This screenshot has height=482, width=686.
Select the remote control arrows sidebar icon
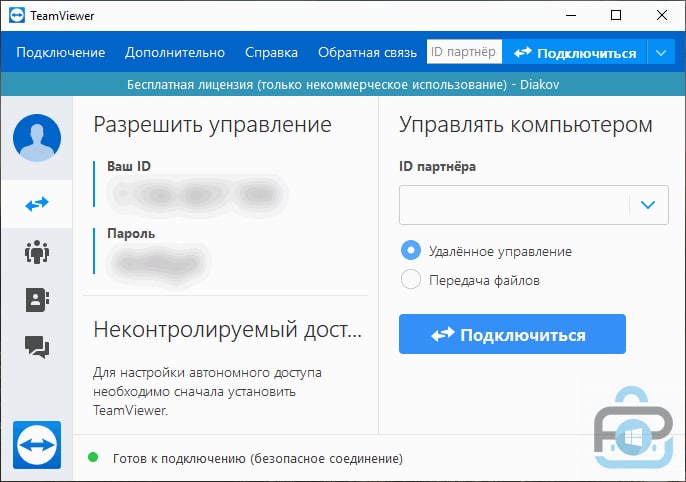37,204
